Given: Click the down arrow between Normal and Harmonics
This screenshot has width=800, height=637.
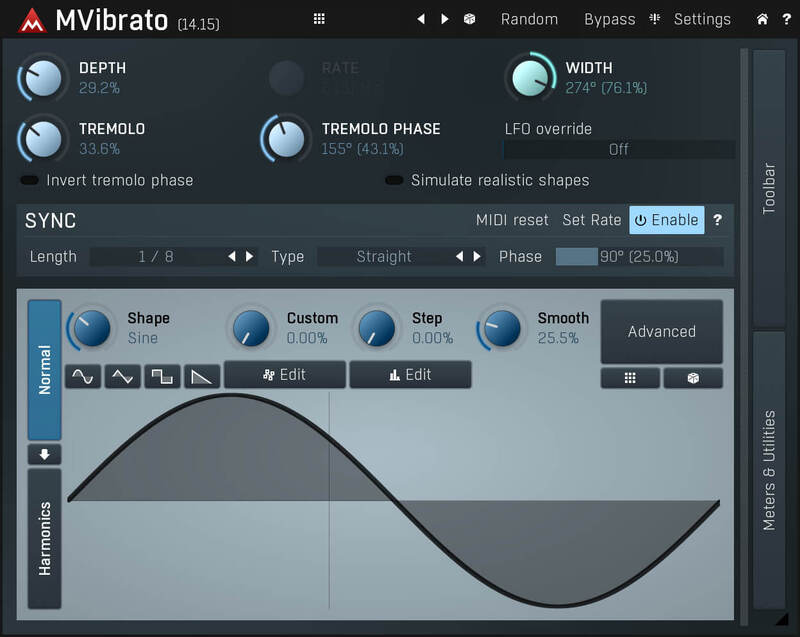Looking at the screenshot, I should point(44,455).
